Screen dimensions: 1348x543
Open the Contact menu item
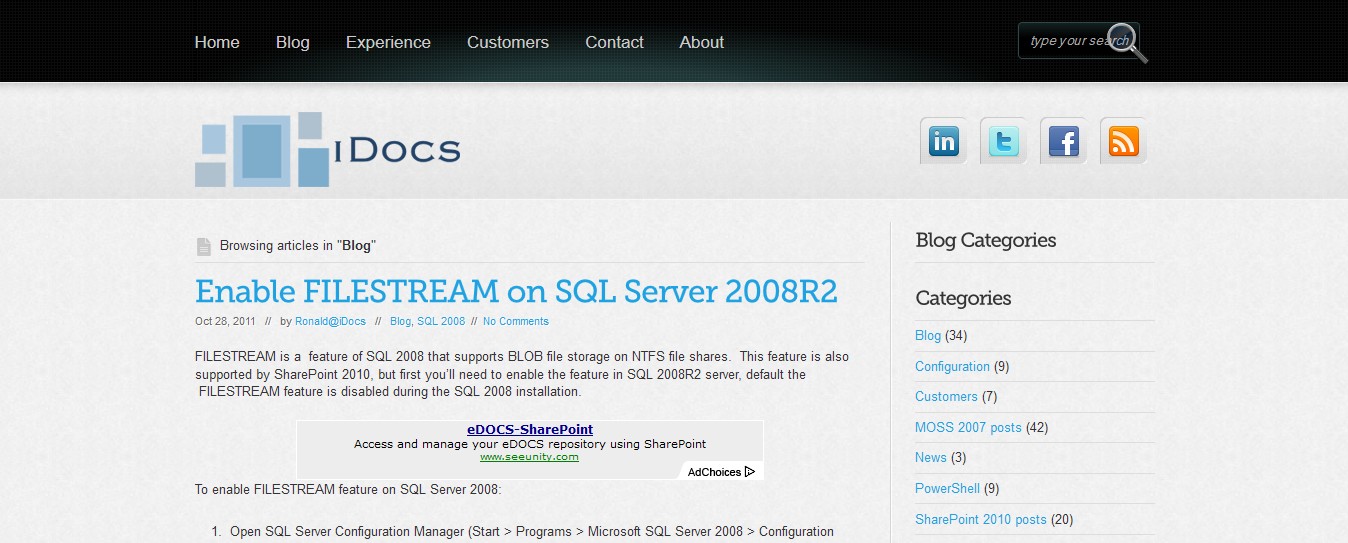(x=614, y=42)
